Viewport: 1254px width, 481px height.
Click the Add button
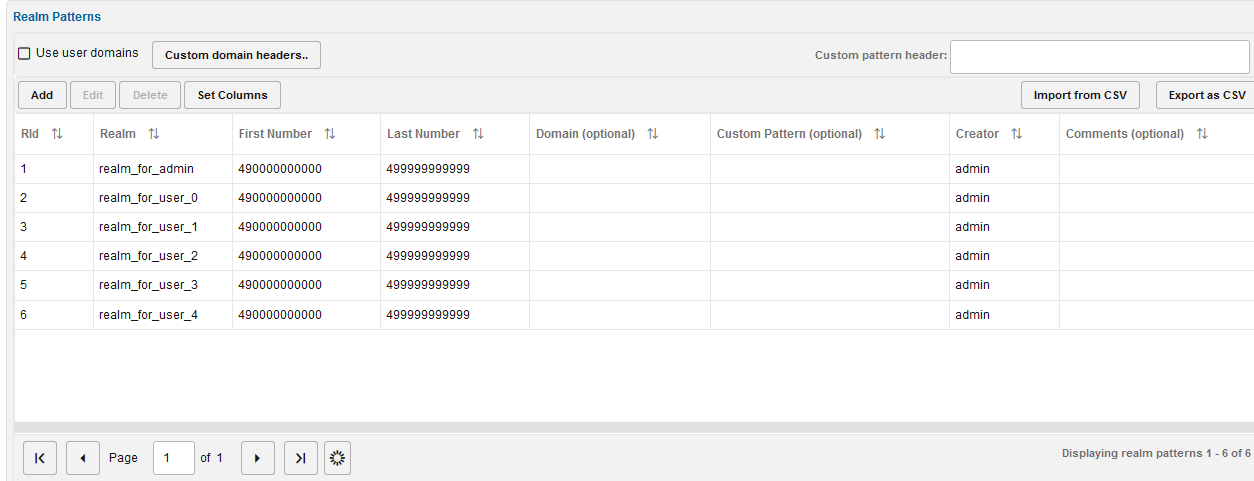pos(42,95)
